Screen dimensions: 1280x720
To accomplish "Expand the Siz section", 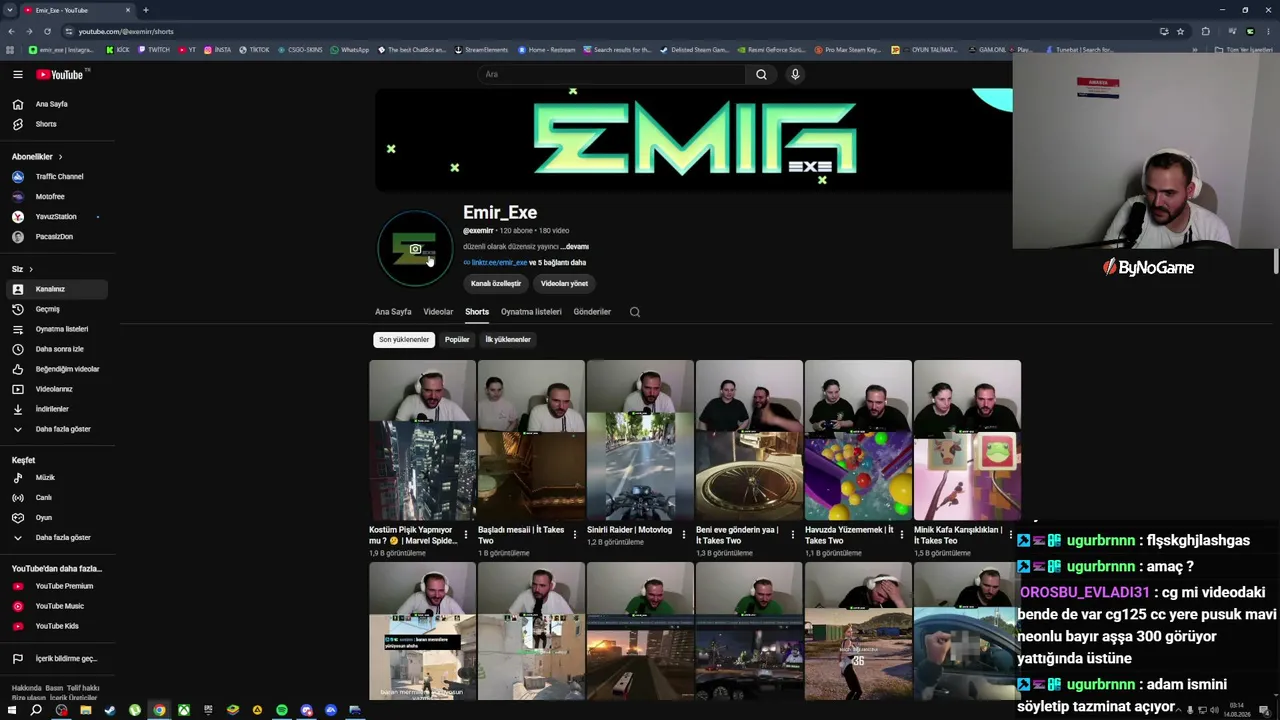I will tap(22, 269).
